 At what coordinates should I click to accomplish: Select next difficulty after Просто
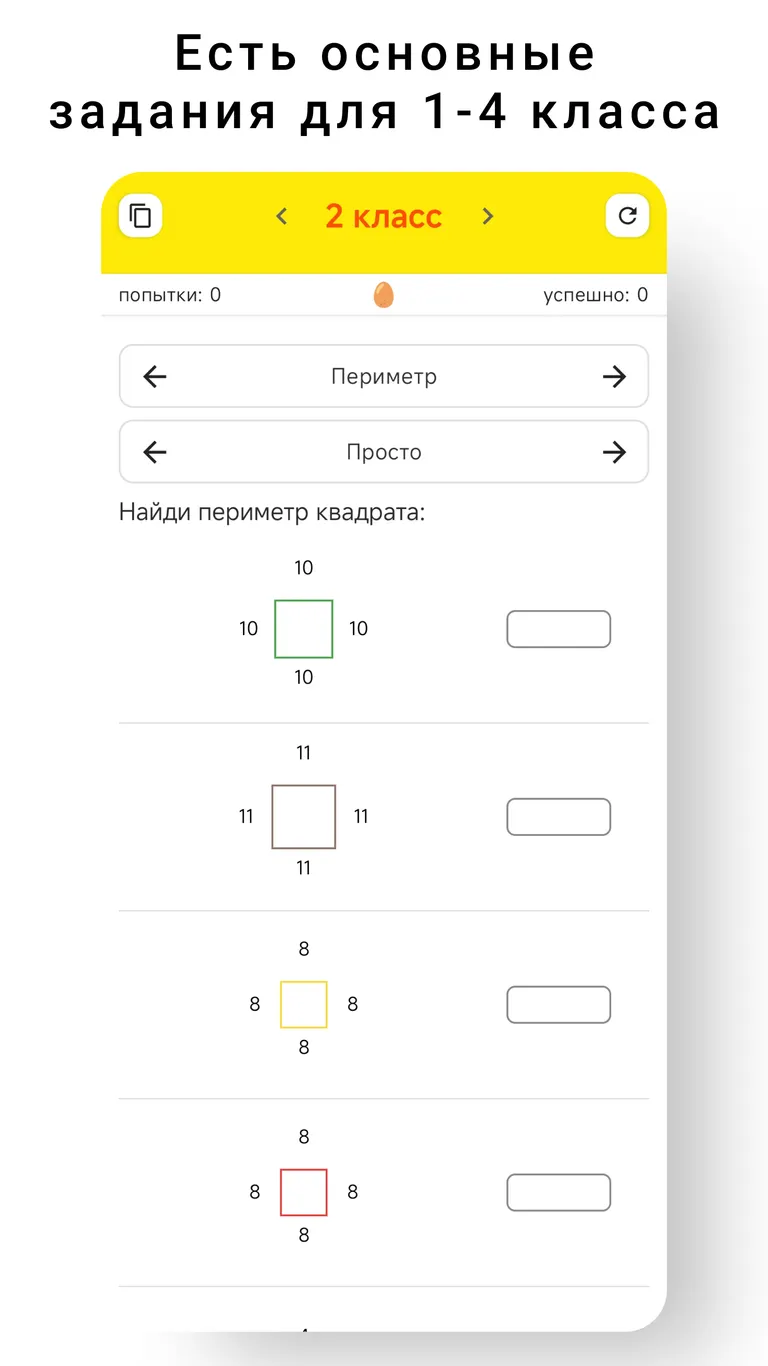(x=614, y=452)
